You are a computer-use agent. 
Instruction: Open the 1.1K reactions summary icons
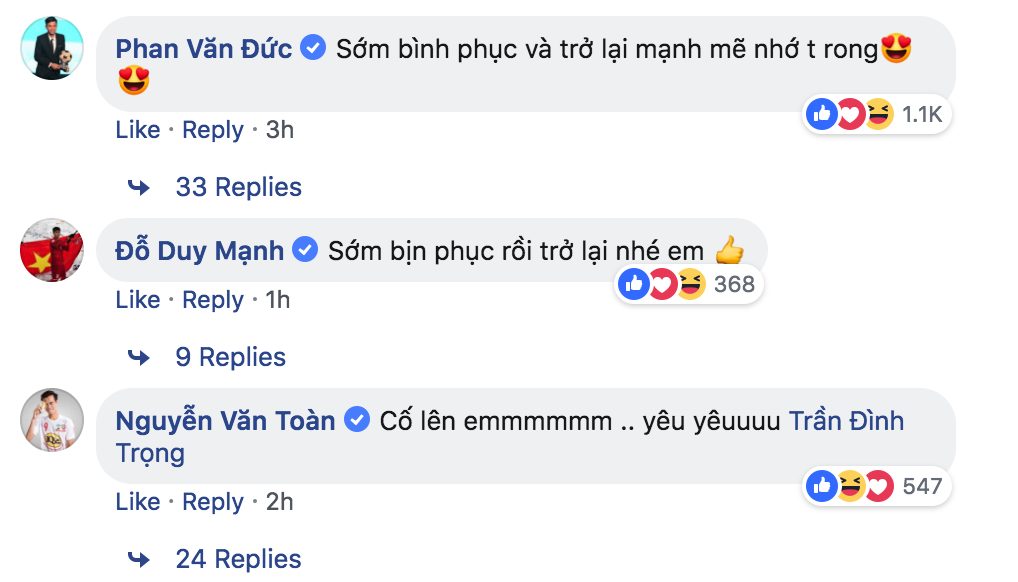(850, 115)
